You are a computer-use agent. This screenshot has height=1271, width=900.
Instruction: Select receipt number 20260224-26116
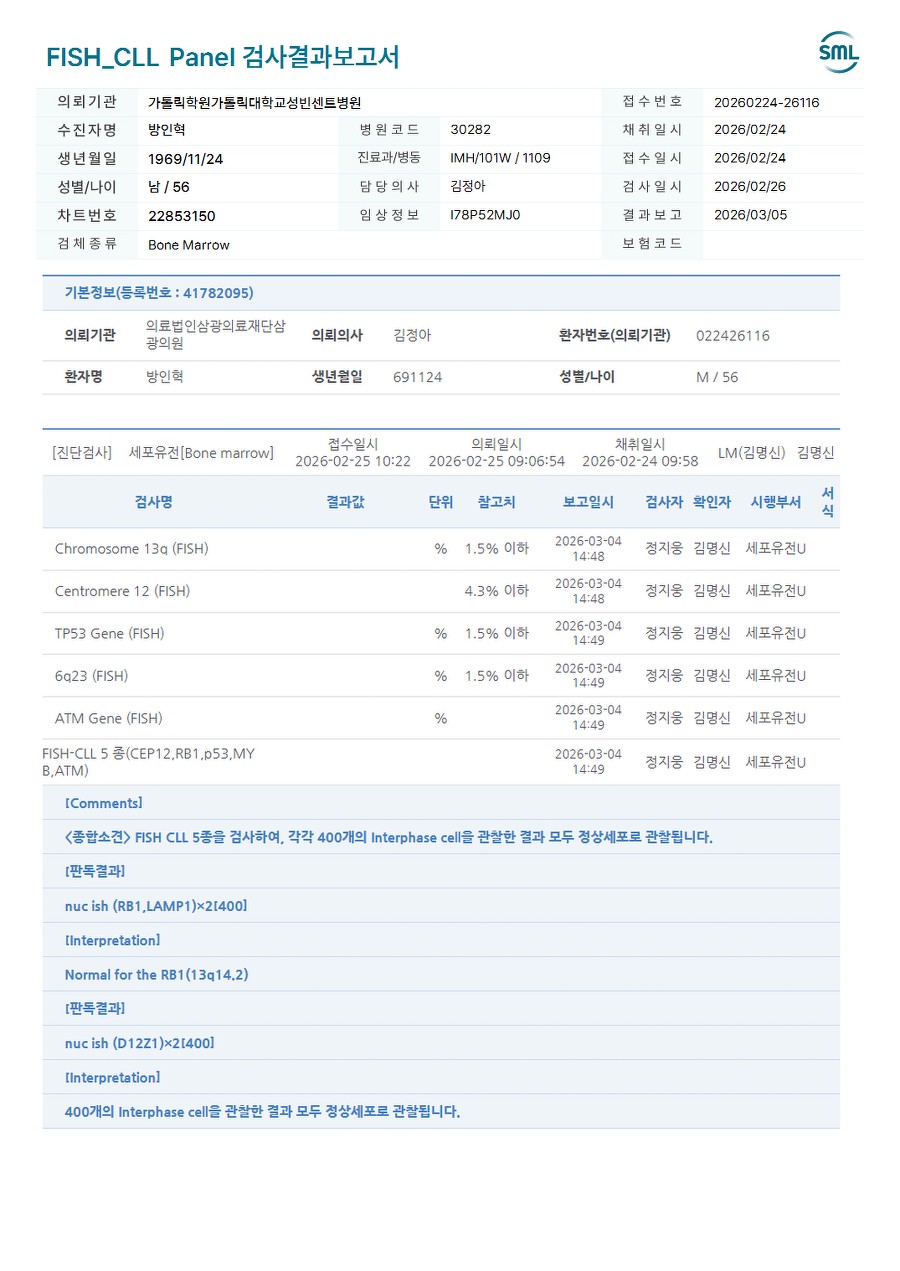(767, 102)
